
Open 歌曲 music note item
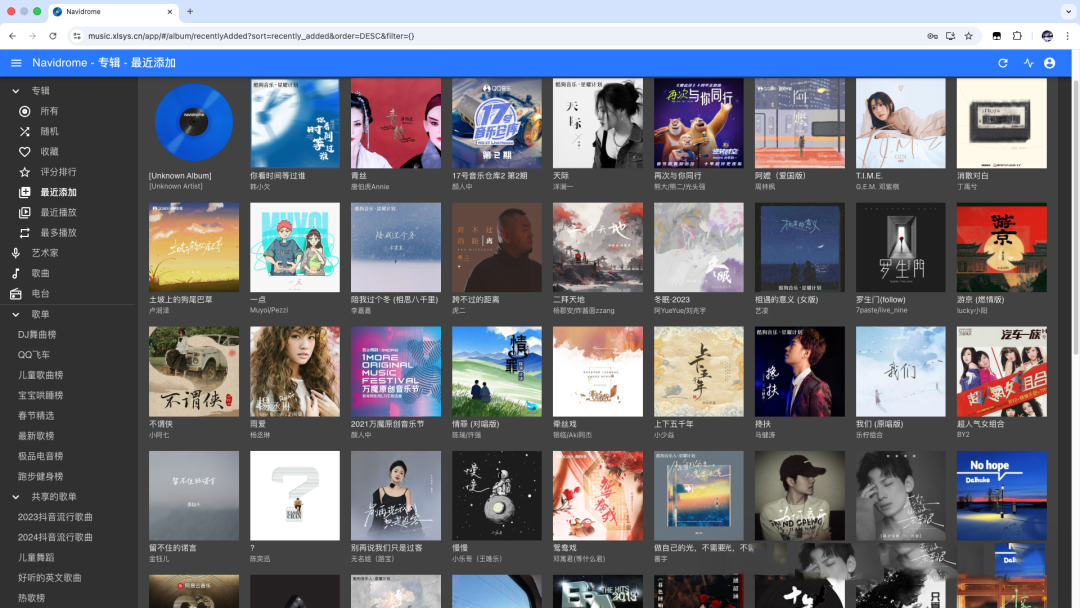(x=16, y=273)
